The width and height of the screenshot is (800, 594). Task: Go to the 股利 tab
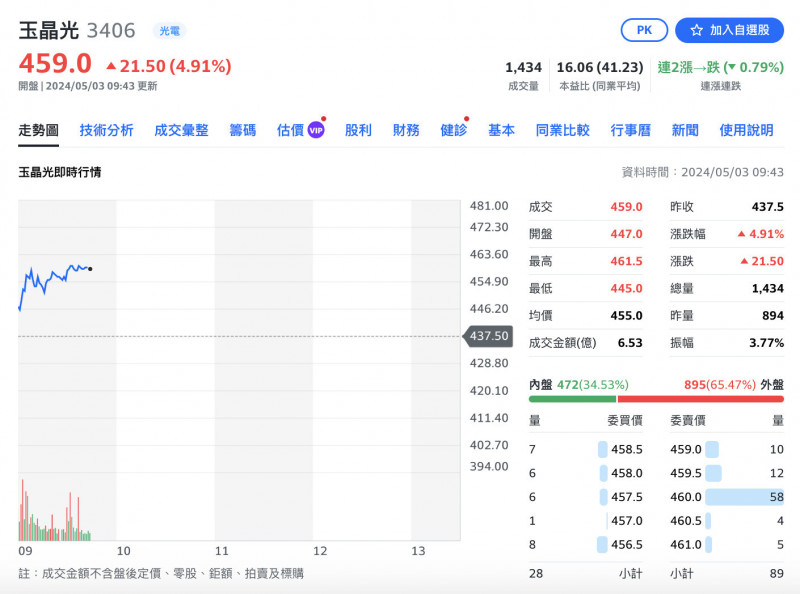[x=358, y=130]
